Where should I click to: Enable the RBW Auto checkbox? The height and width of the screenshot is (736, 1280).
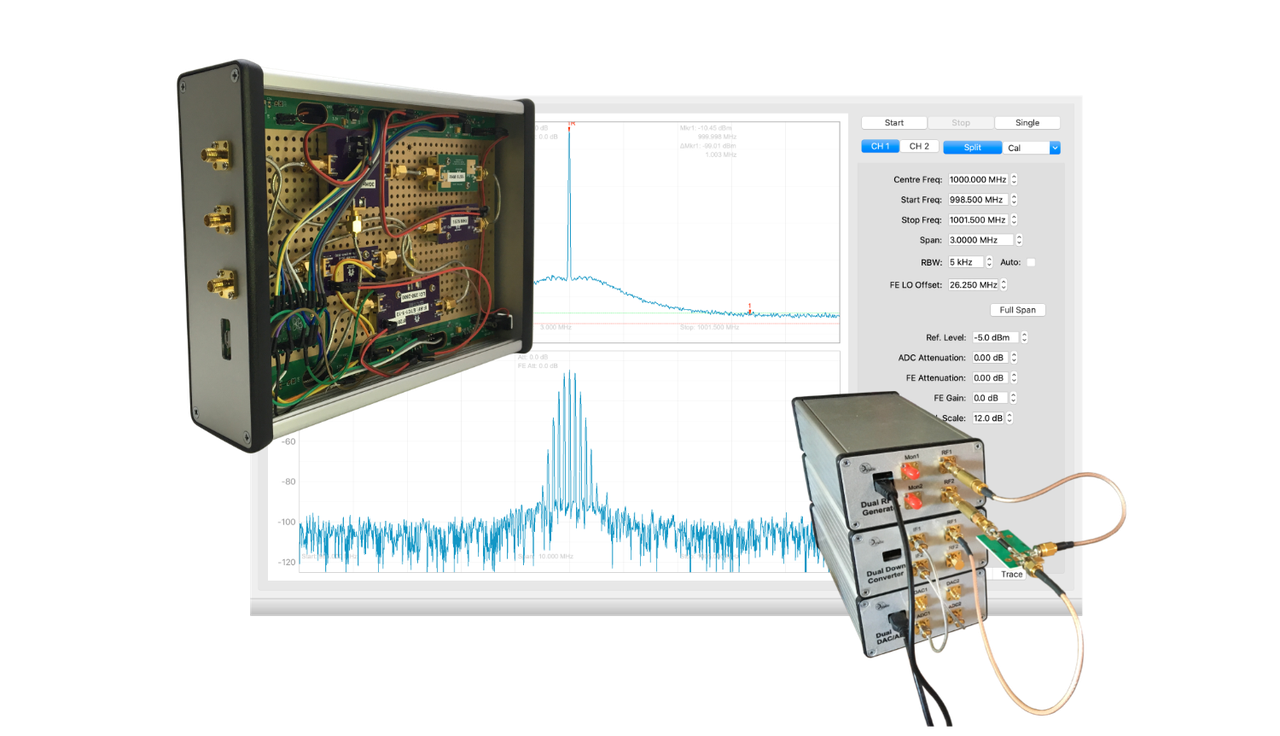point(1031,262)
